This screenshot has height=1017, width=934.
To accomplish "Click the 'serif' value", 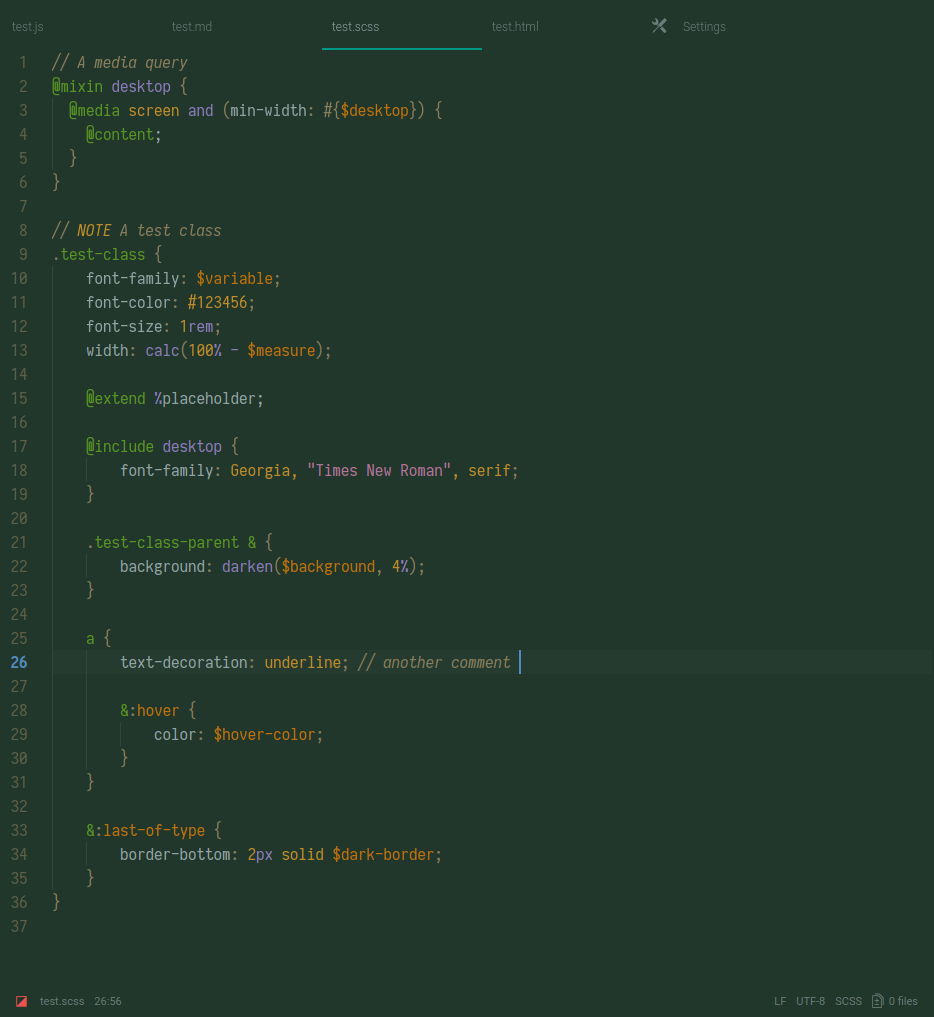I will coord(490,471).
